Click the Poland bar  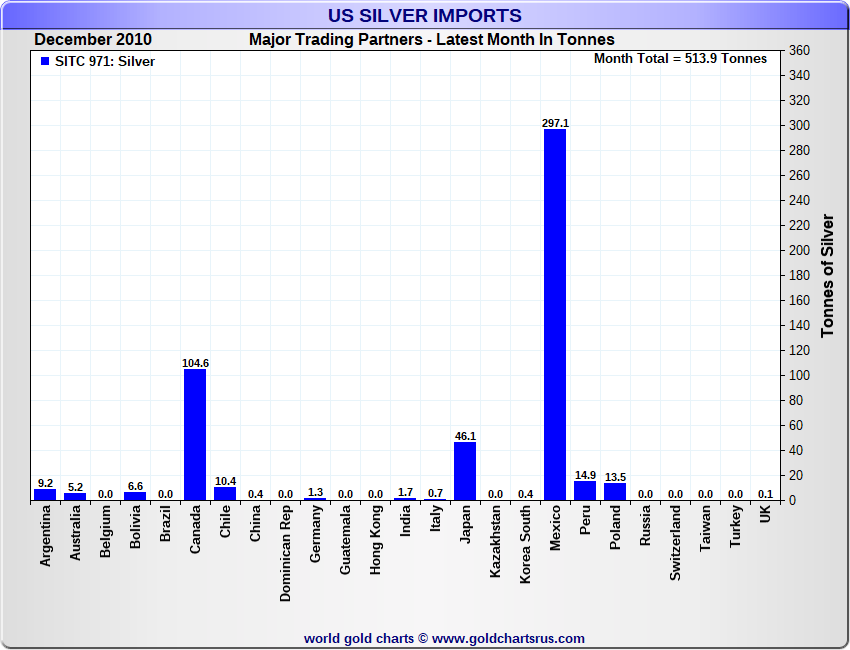coord(615,491)
